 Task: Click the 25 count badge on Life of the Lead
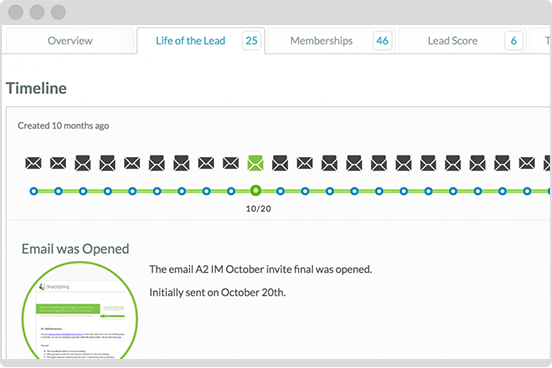[251, 41]
